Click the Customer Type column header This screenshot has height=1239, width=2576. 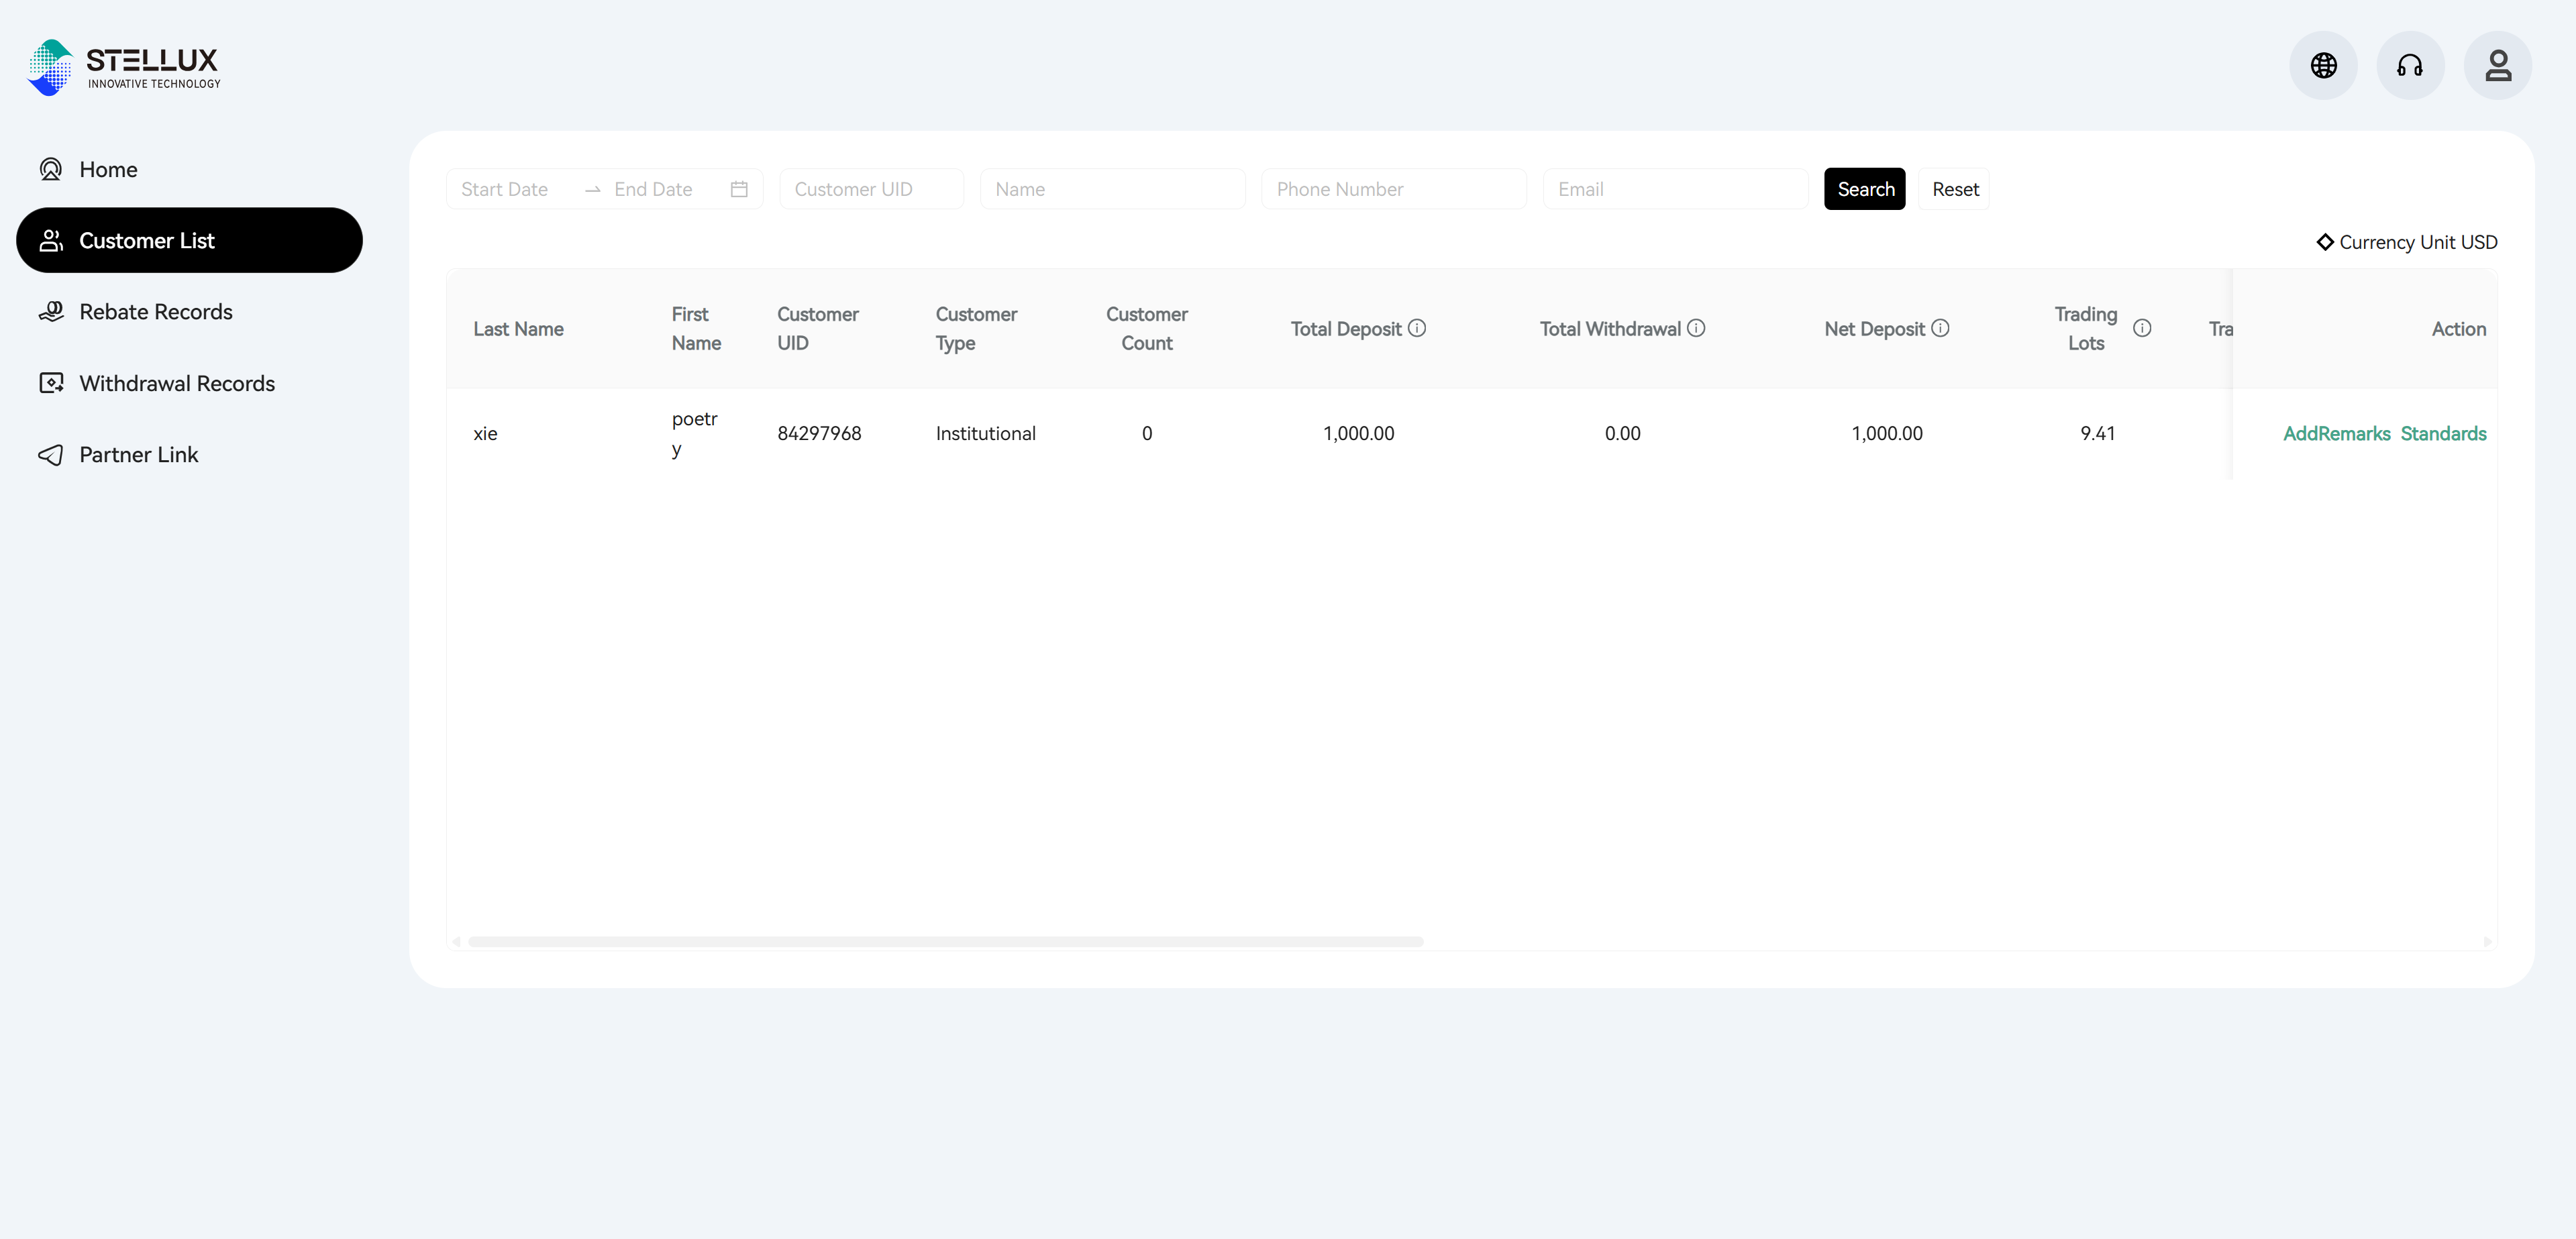click(976, 328)
